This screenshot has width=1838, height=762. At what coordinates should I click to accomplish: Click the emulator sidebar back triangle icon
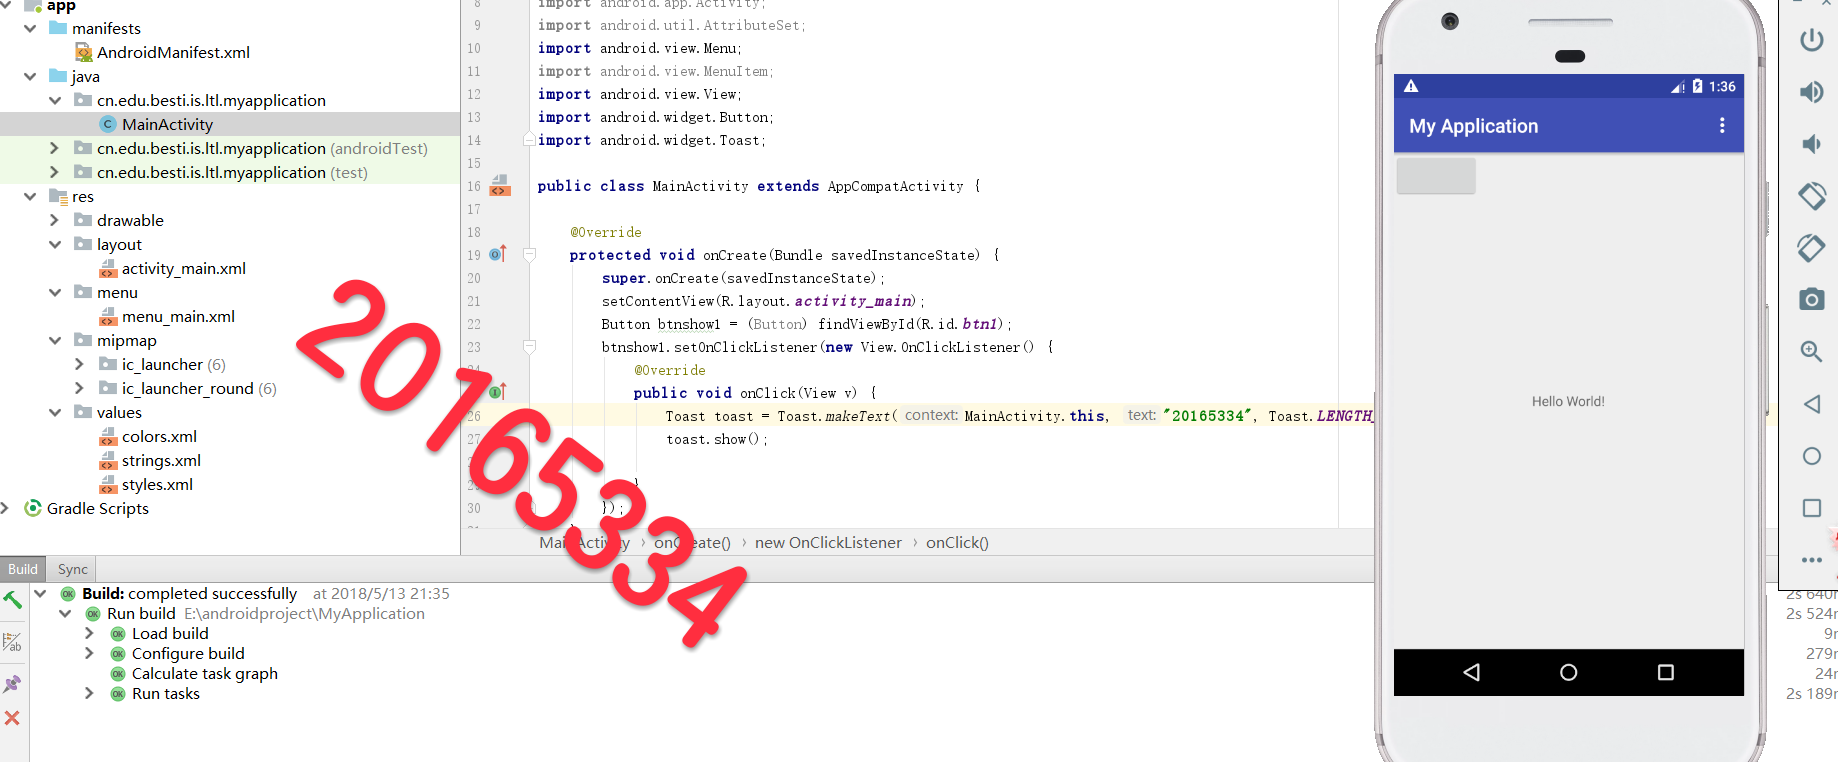[x=1811, y=404]
